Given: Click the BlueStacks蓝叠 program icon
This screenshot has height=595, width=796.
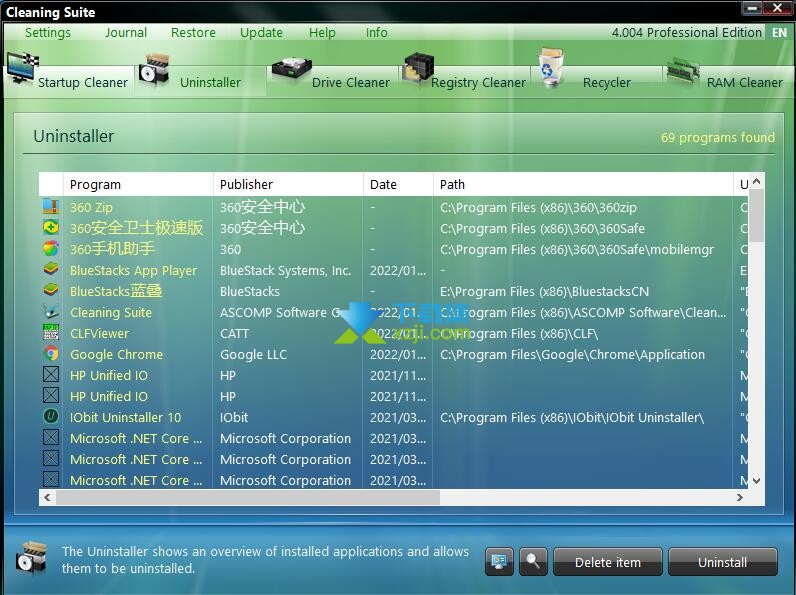Looking at the screenshot, I should pos(51,290).
